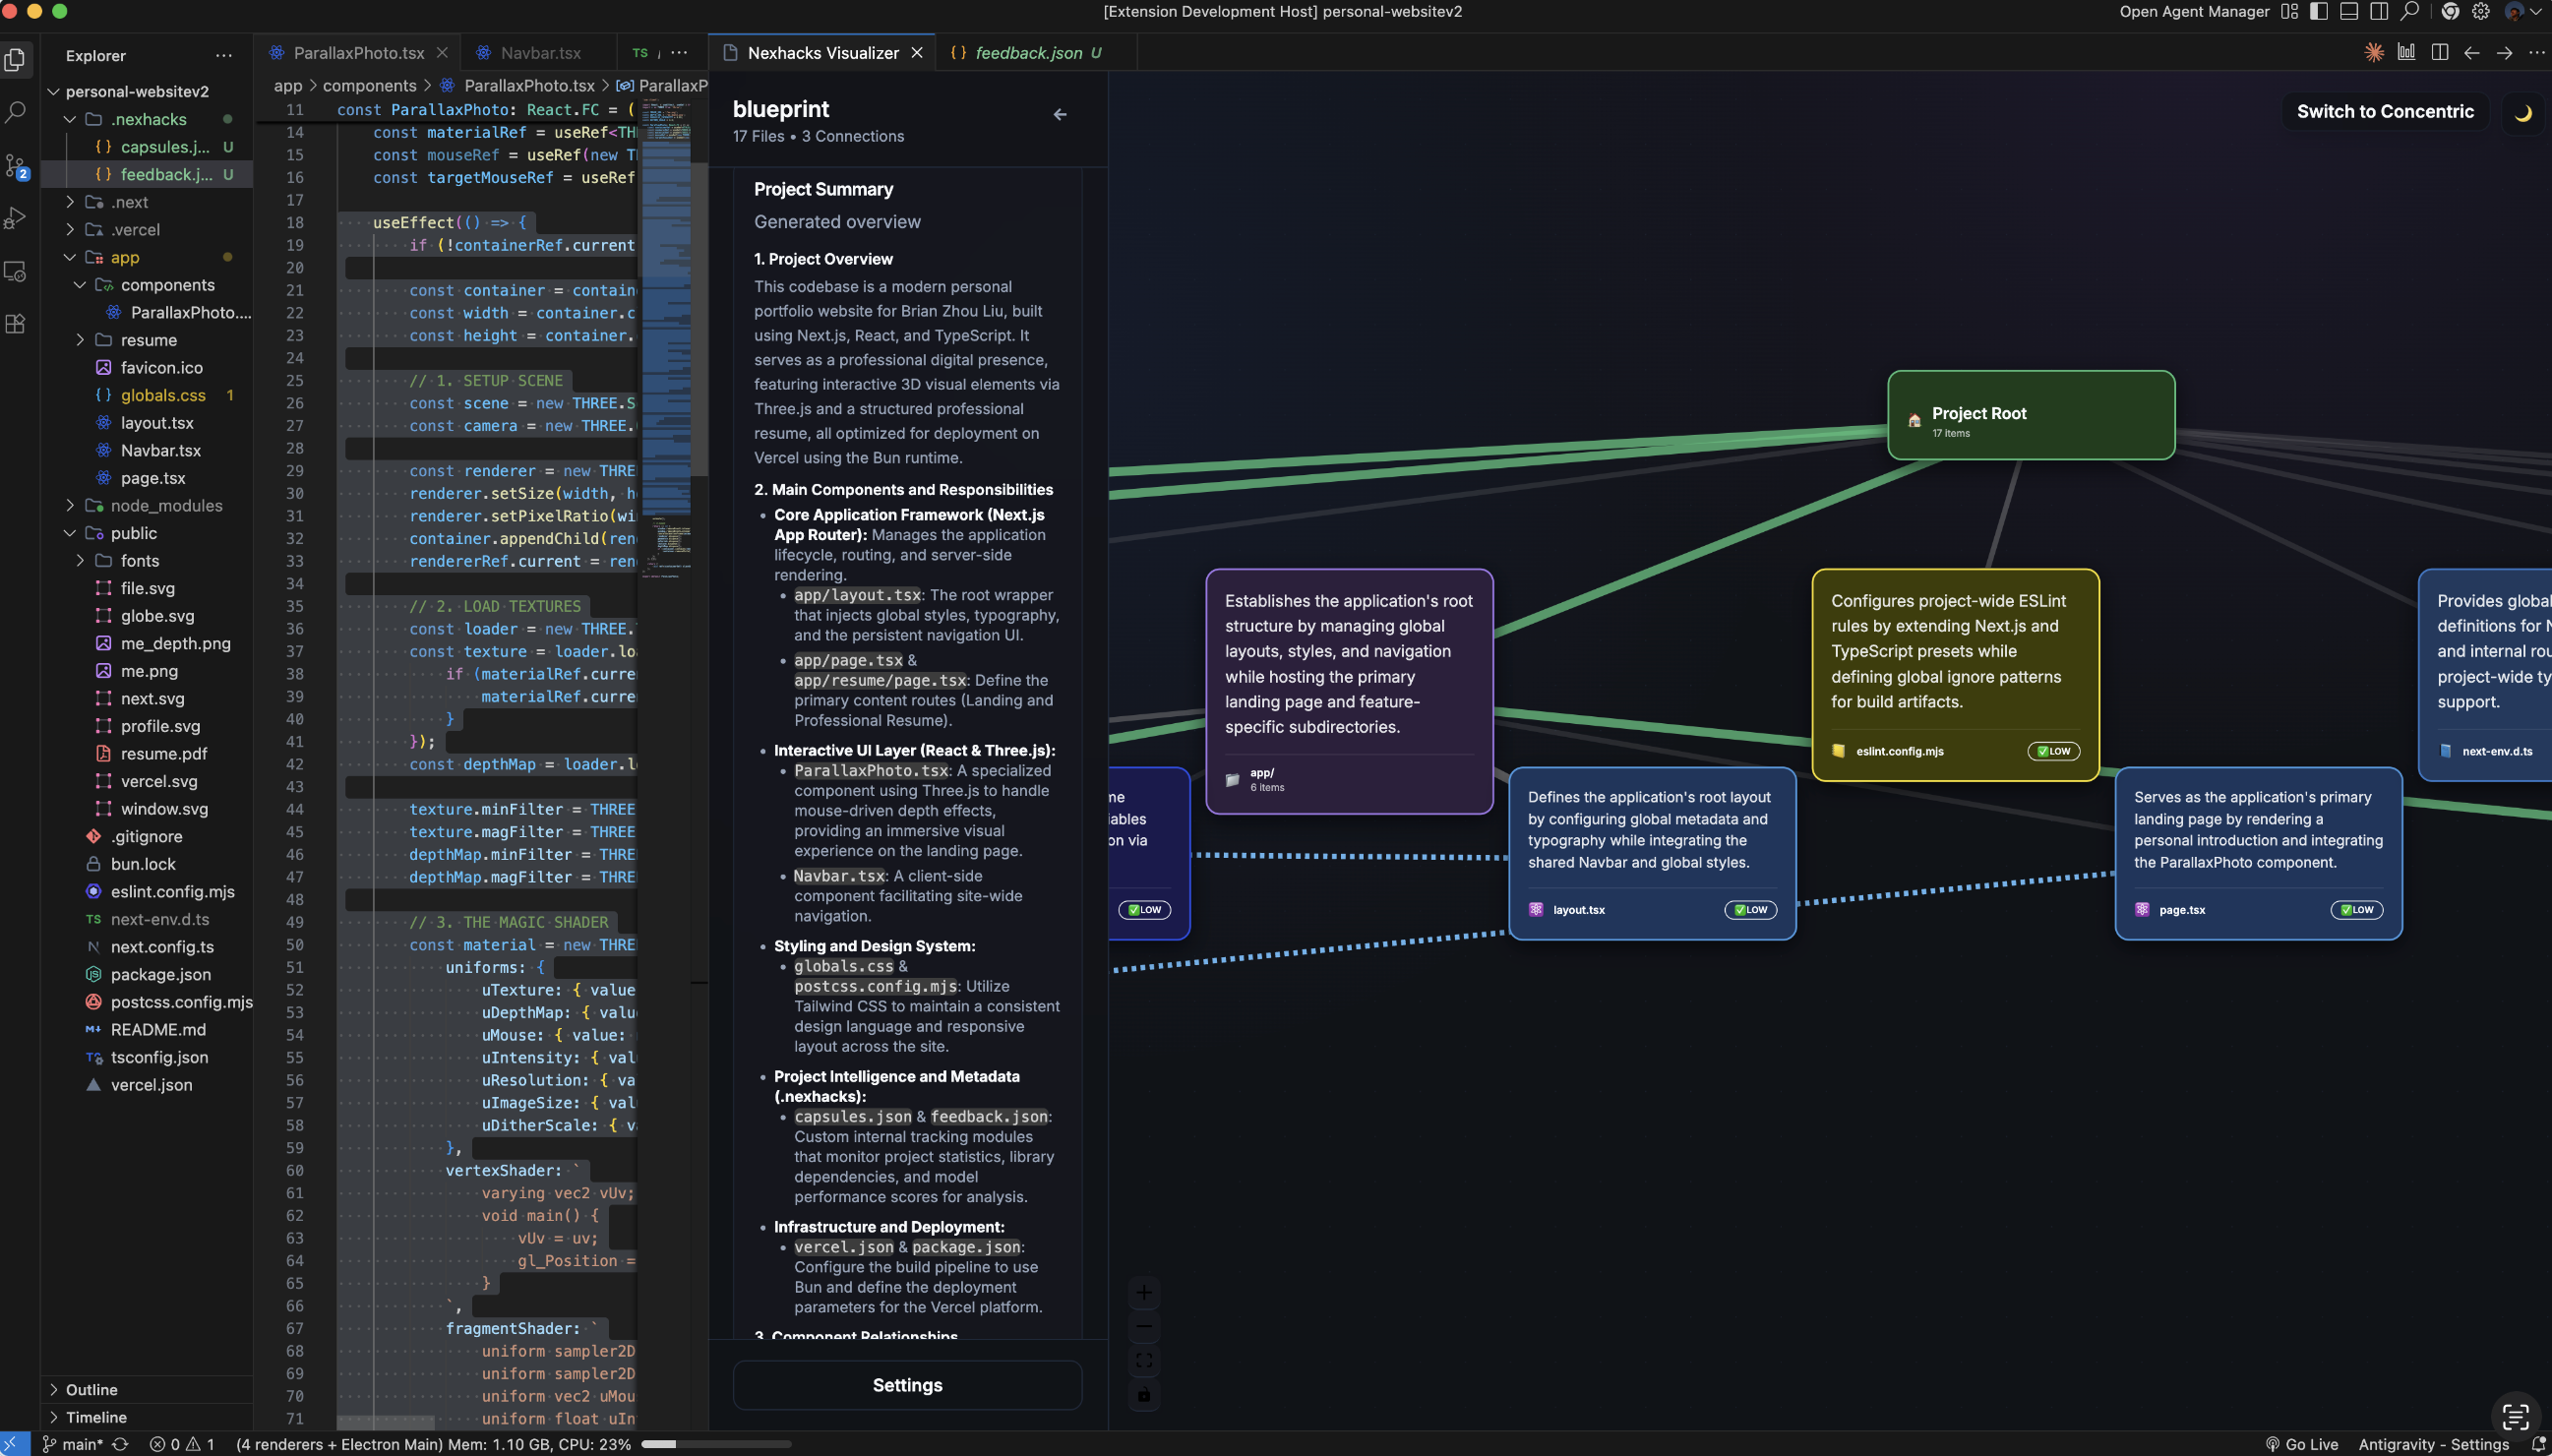The height and width of the screenshot is (1456, 2552).
Task: Toggle dark mode with the moon button
Action: (2523, 112)
